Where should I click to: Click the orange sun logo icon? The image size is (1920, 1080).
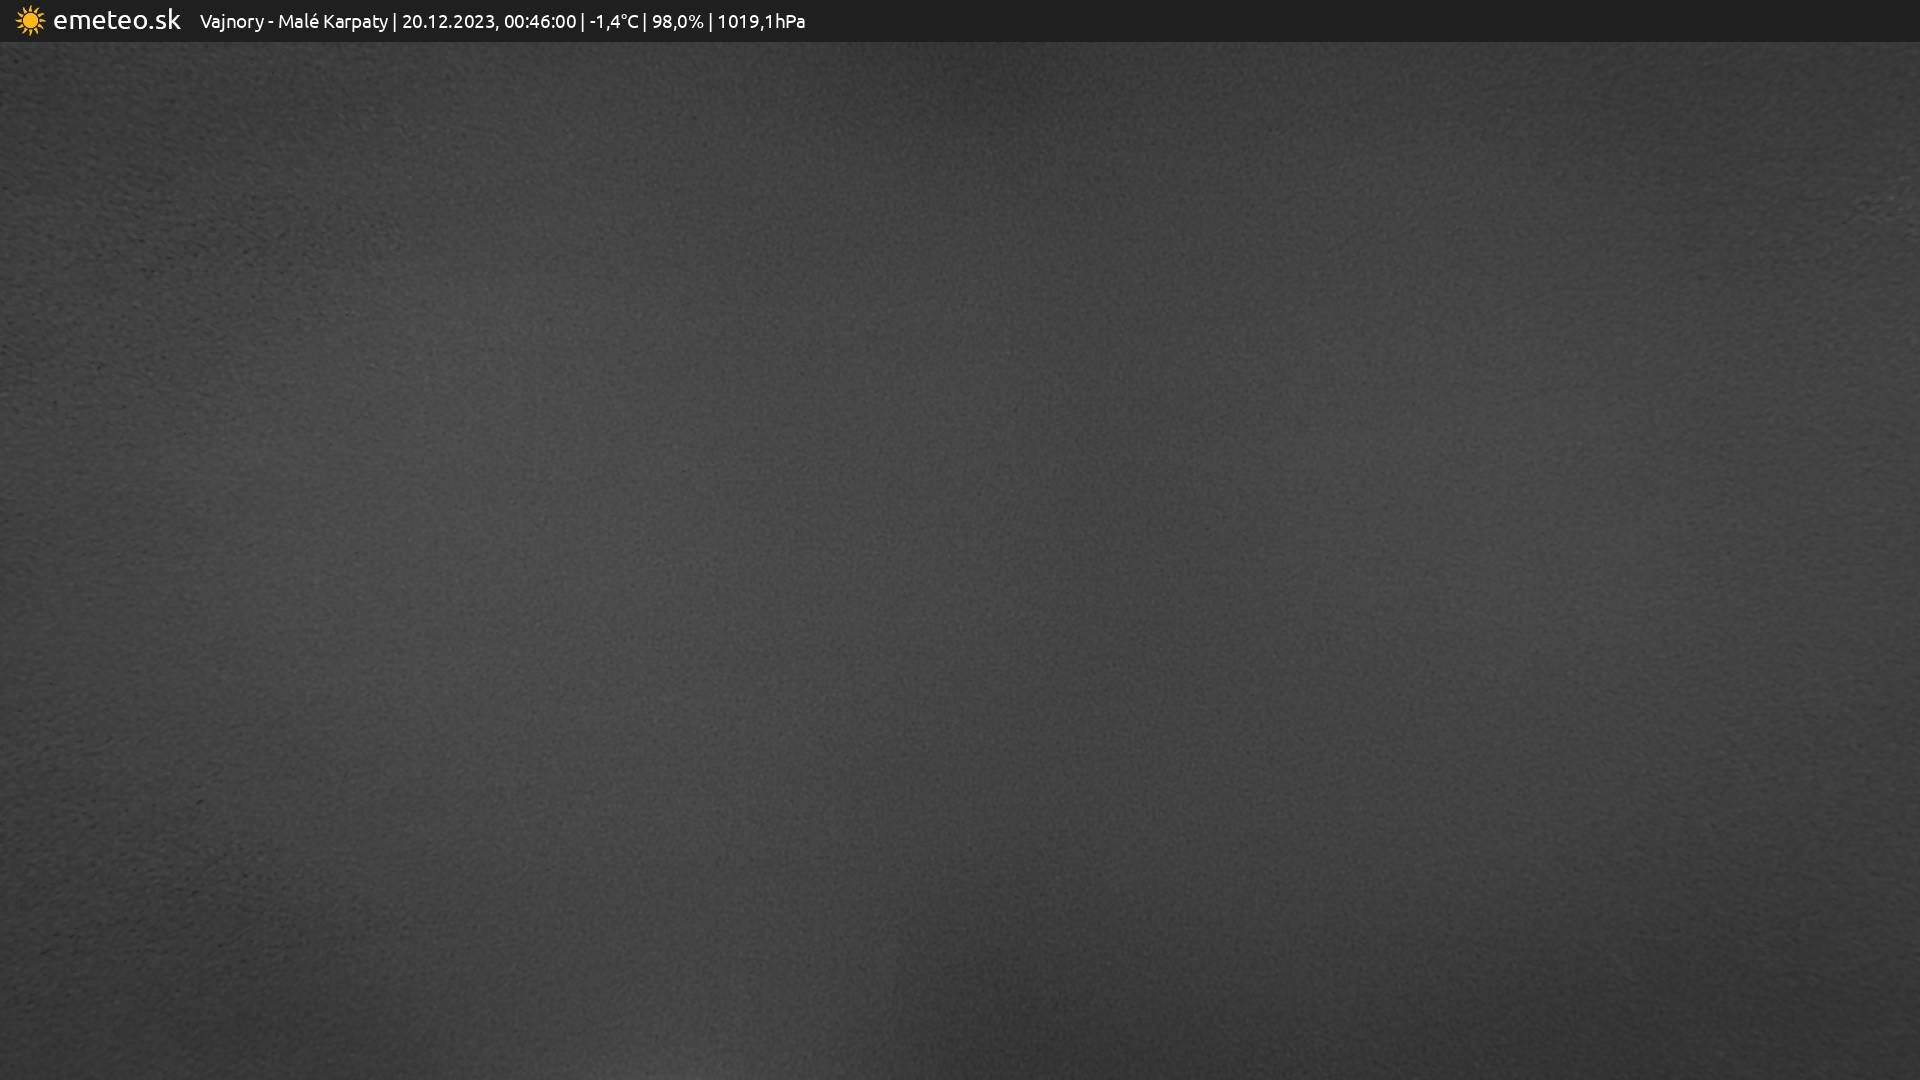(30, 21)
